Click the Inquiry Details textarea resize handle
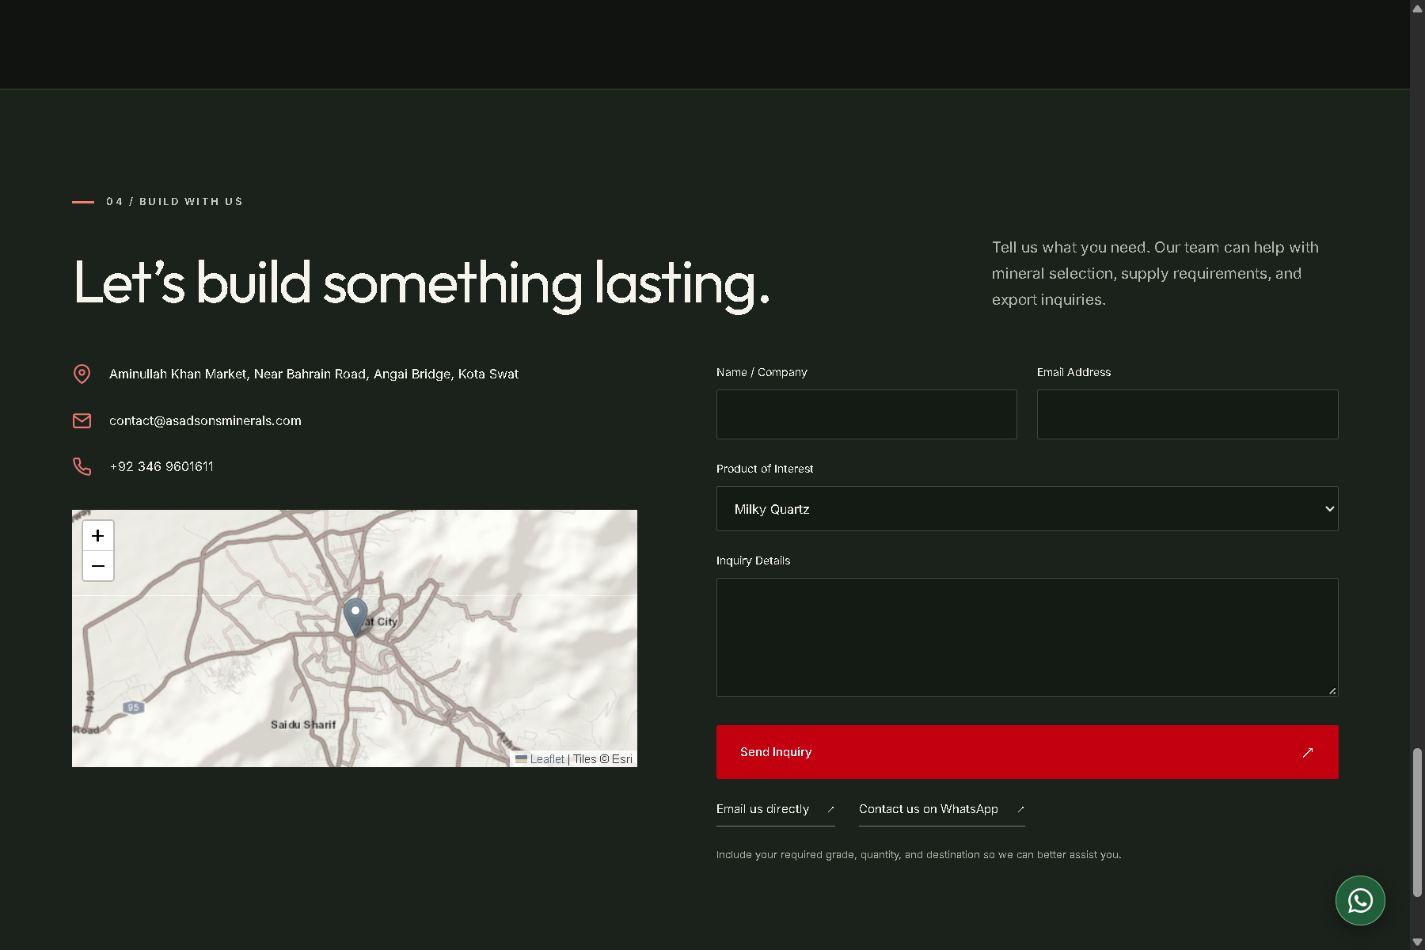 [1332, 690]
